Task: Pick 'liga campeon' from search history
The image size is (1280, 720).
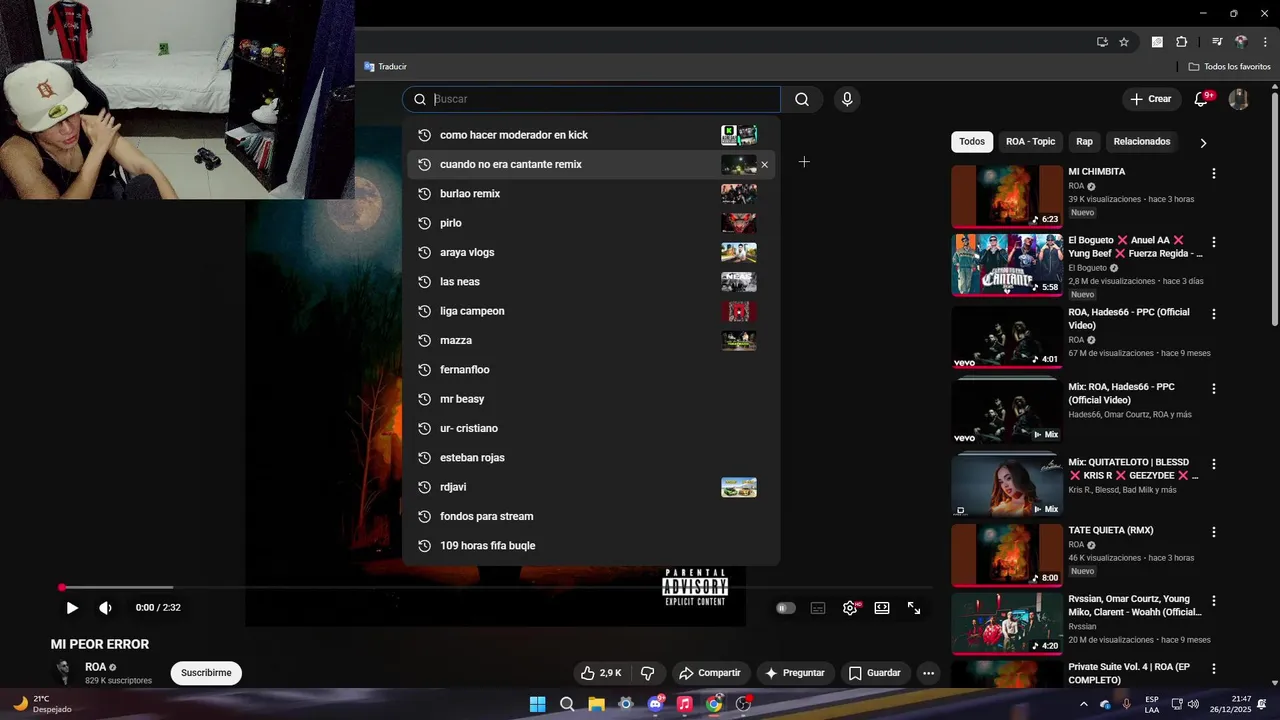Action: [x=591, y=311]
